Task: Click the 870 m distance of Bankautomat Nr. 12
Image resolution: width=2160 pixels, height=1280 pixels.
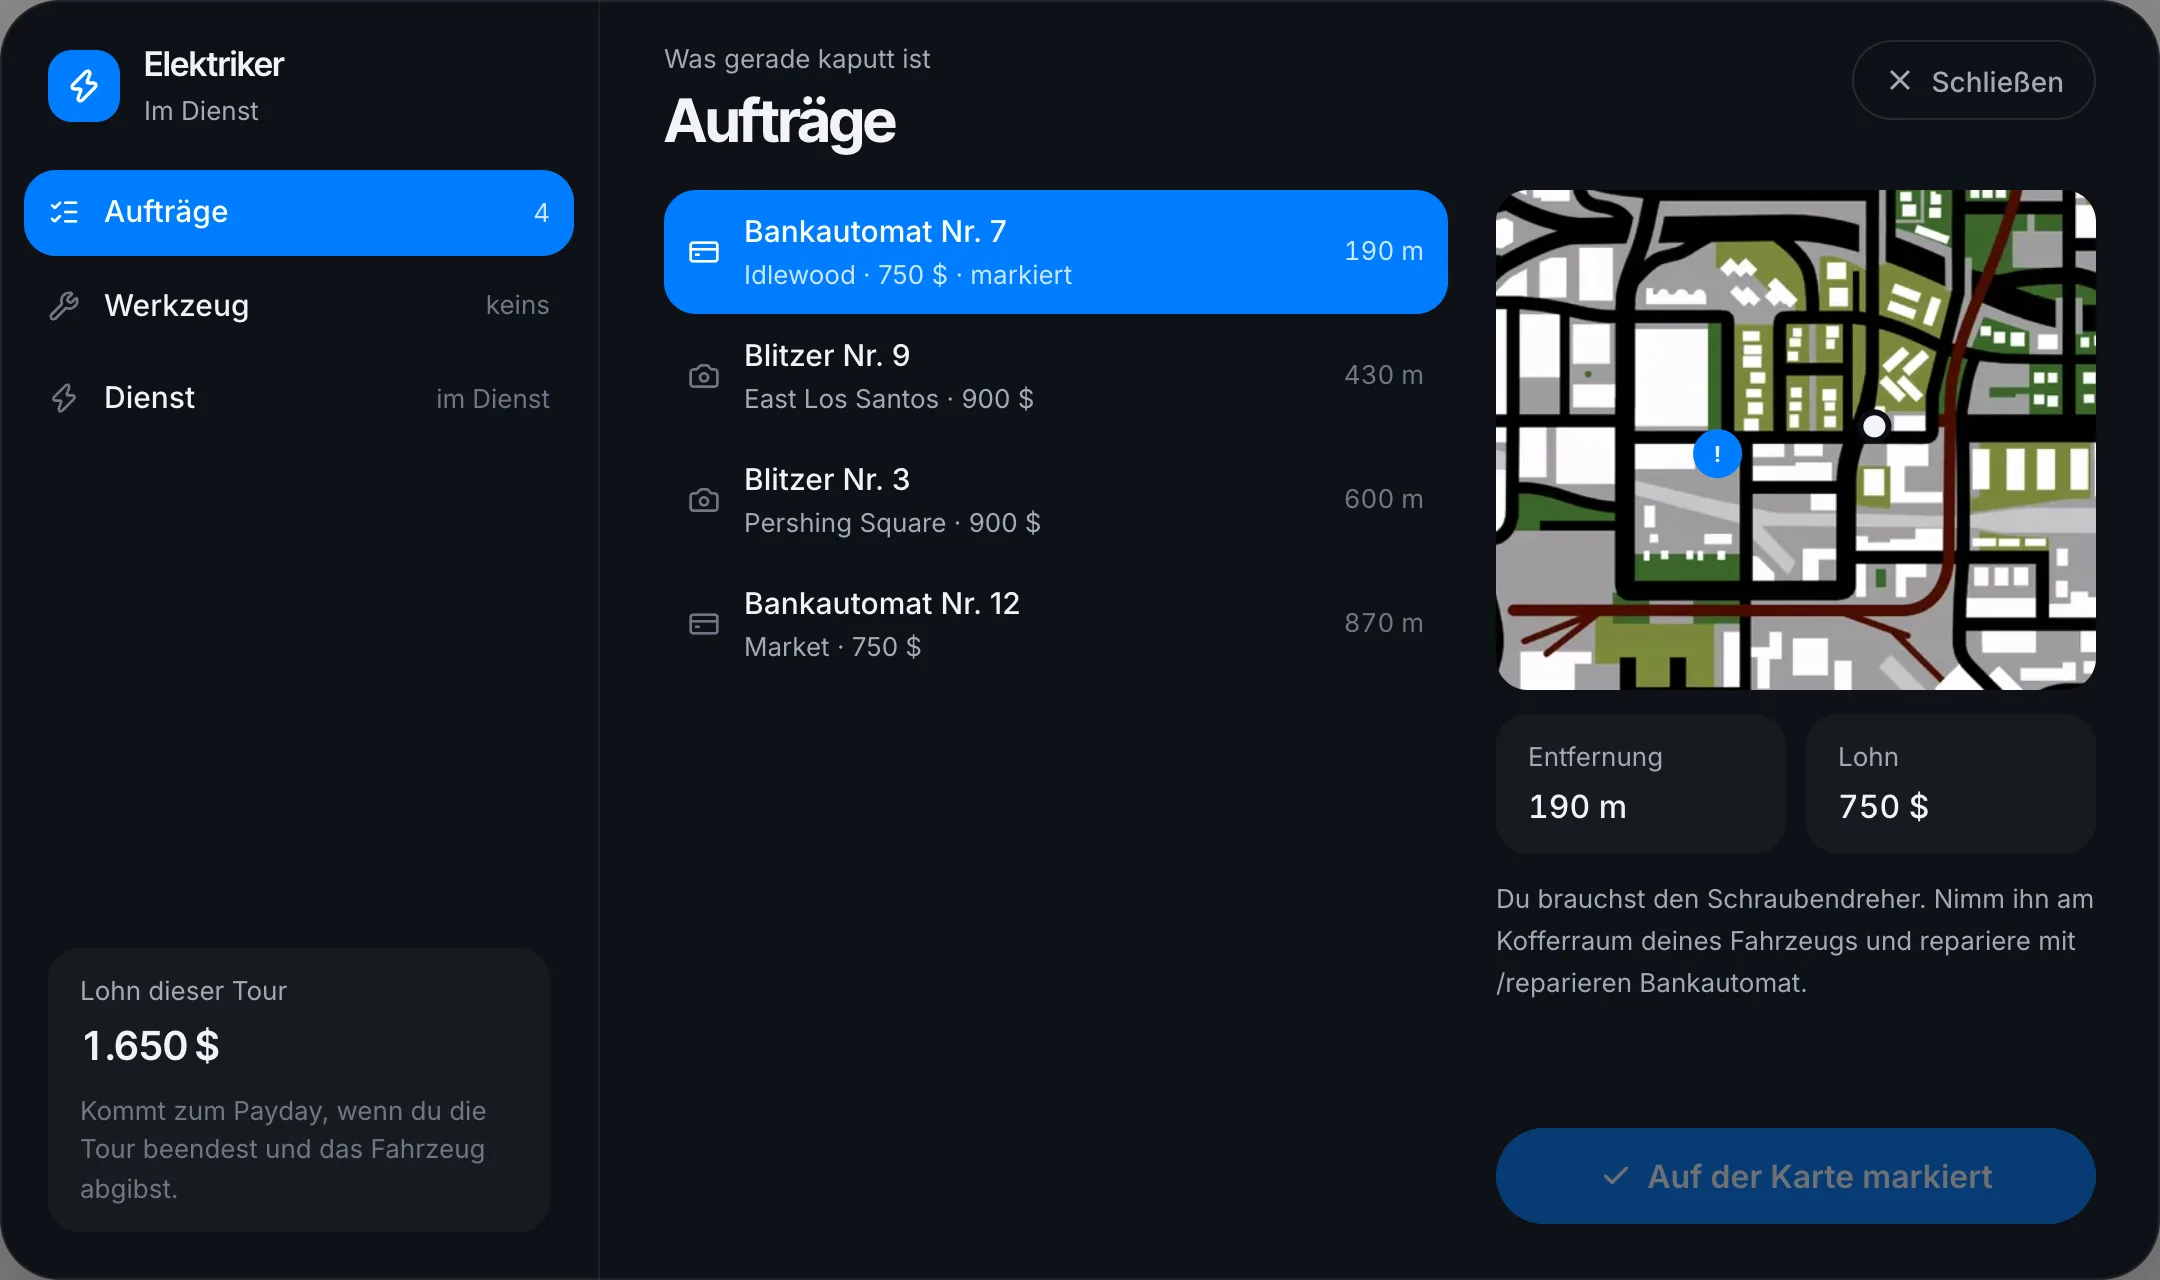Action: pyautogui.click(x=1383, y=623)
